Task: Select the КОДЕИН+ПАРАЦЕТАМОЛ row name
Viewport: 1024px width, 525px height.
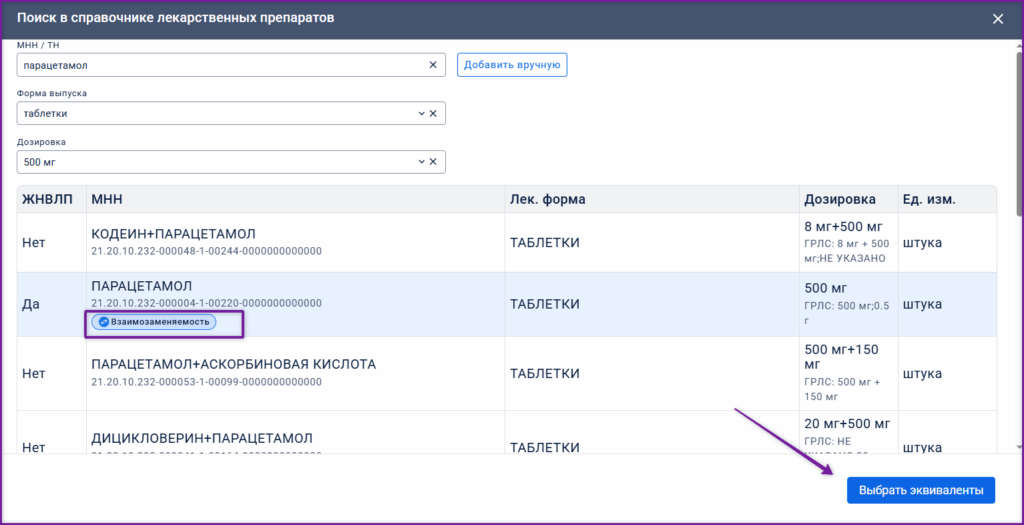Action: click(x=173, y=234)
